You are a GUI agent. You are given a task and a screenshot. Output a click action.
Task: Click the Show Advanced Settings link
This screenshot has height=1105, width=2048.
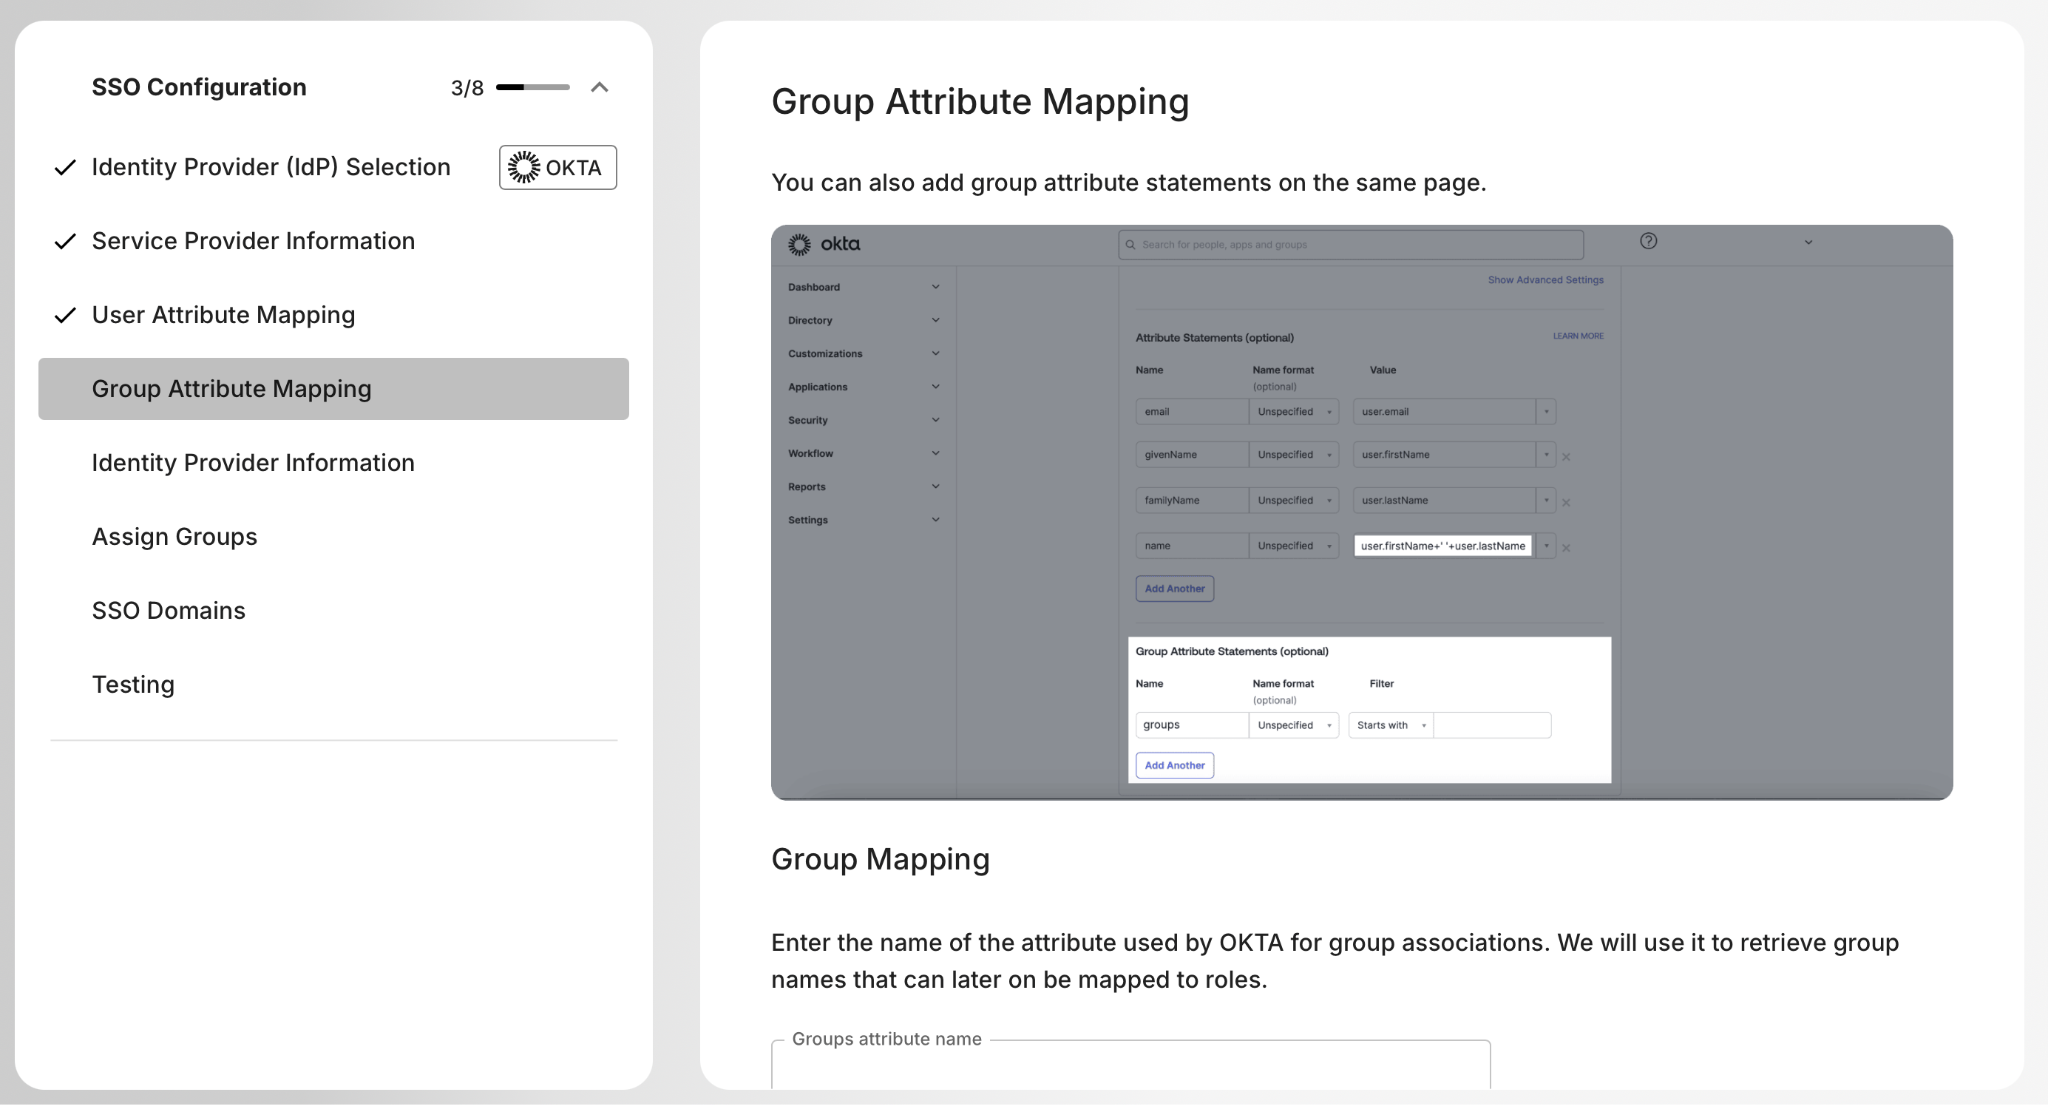pyautogui.click(x=1545, y=280)
